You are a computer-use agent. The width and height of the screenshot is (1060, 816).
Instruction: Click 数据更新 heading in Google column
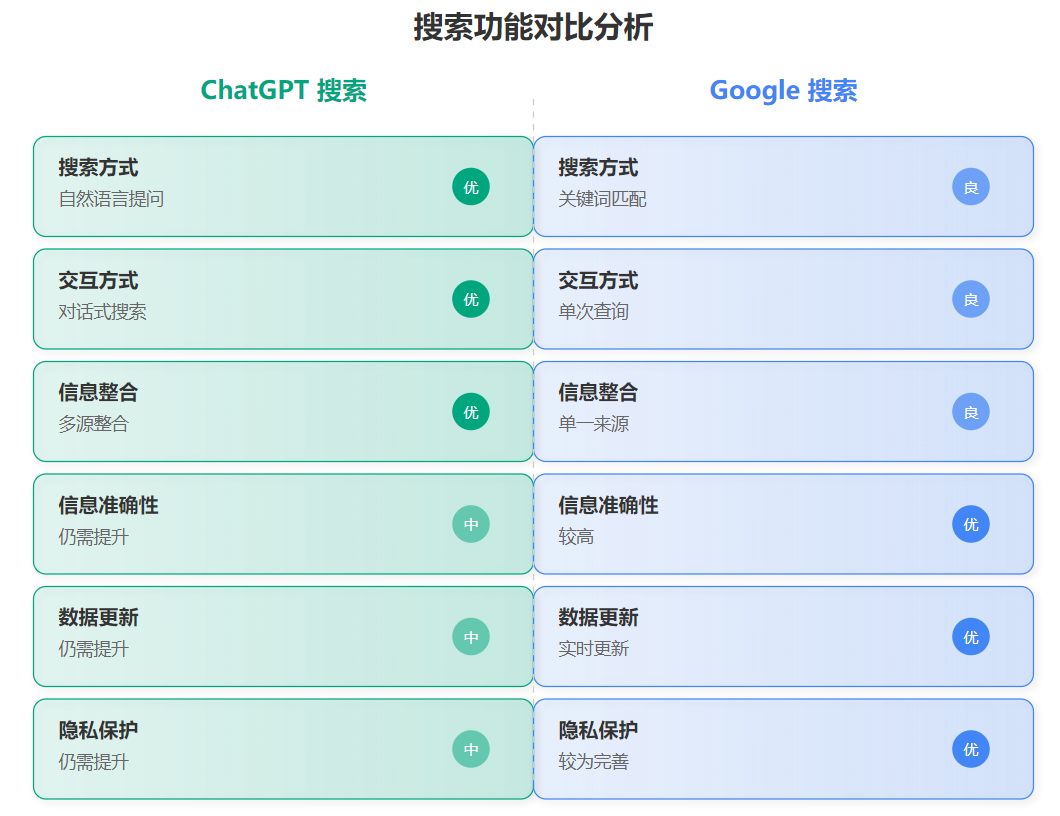(x=598, y=618)
